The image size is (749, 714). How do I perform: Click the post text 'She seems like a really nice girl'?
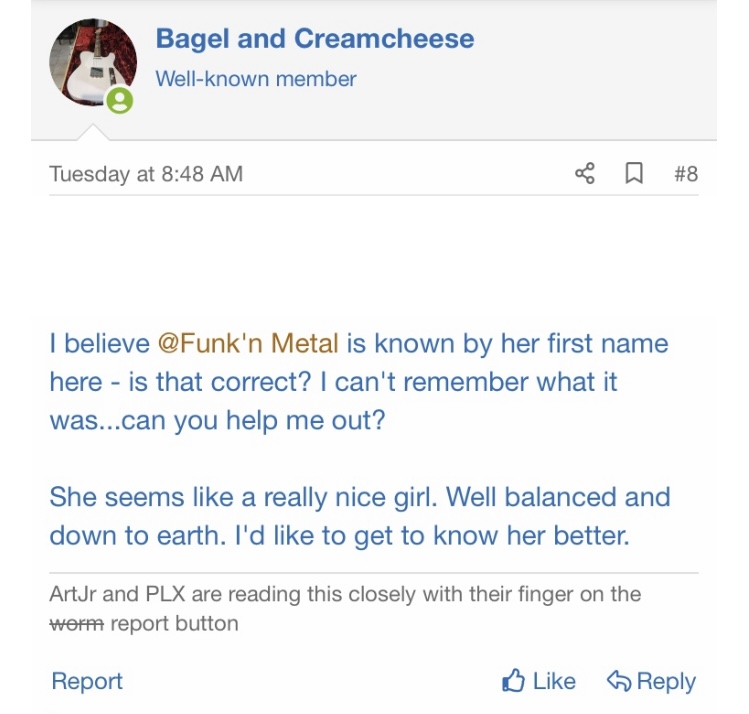click(243, 497)
